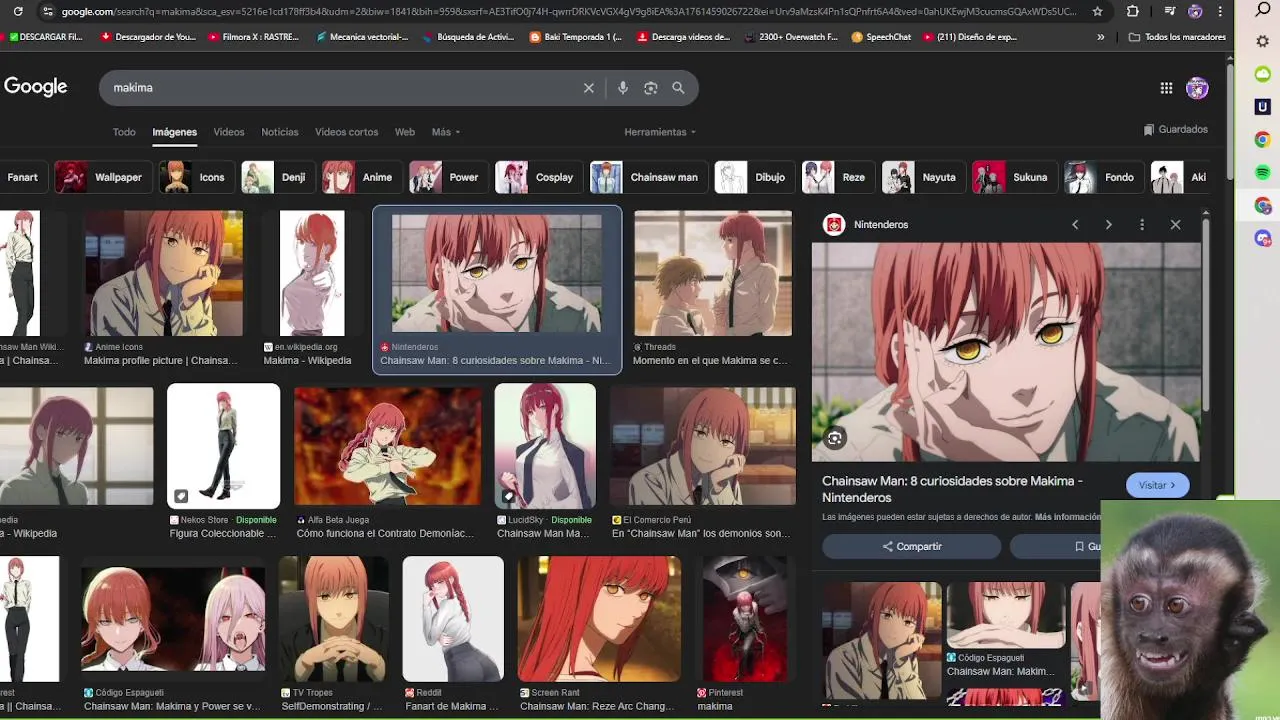Select the Imágenes tab
1280x720 pixels.
(174, 132)
